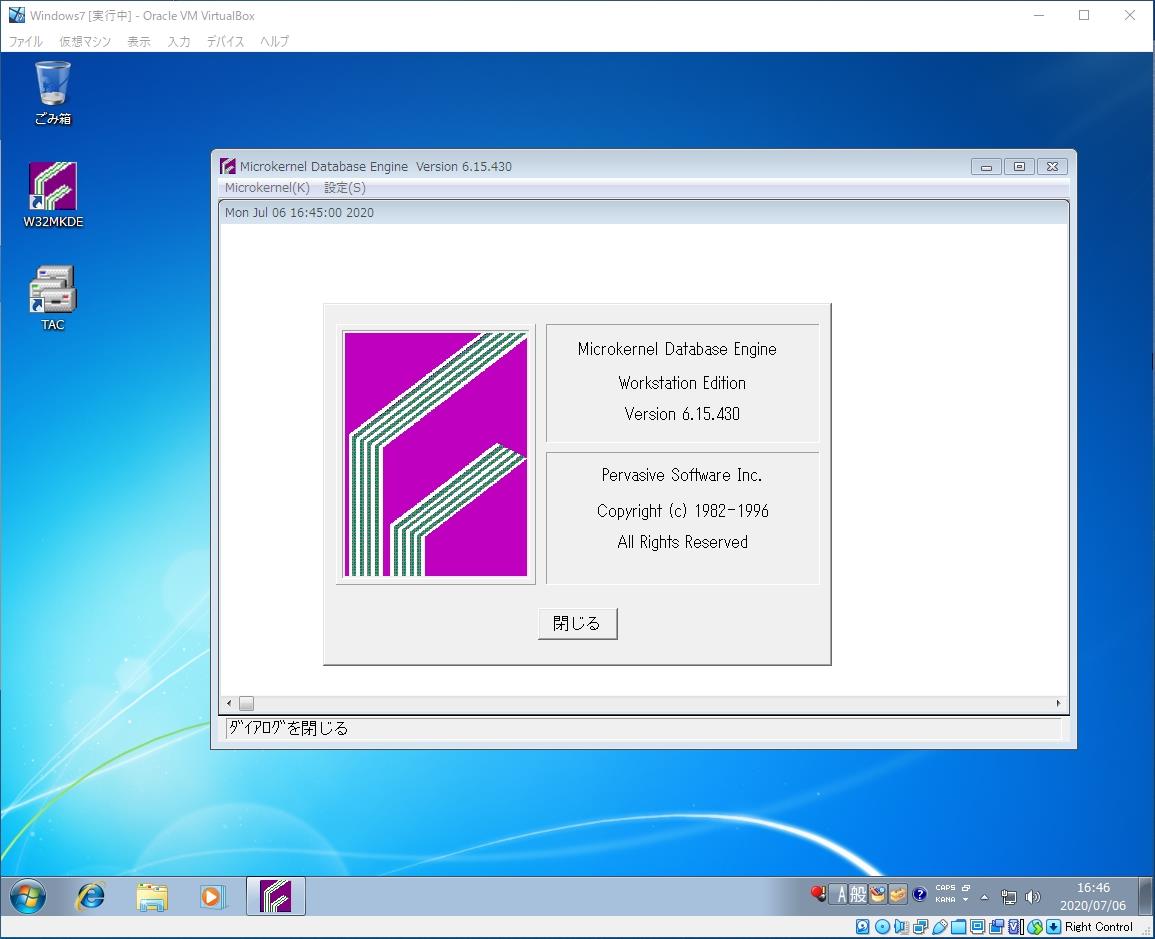
Task: Click the right scroll arrow of horizontal scrollbar
Action: (x=1059, y=703)
